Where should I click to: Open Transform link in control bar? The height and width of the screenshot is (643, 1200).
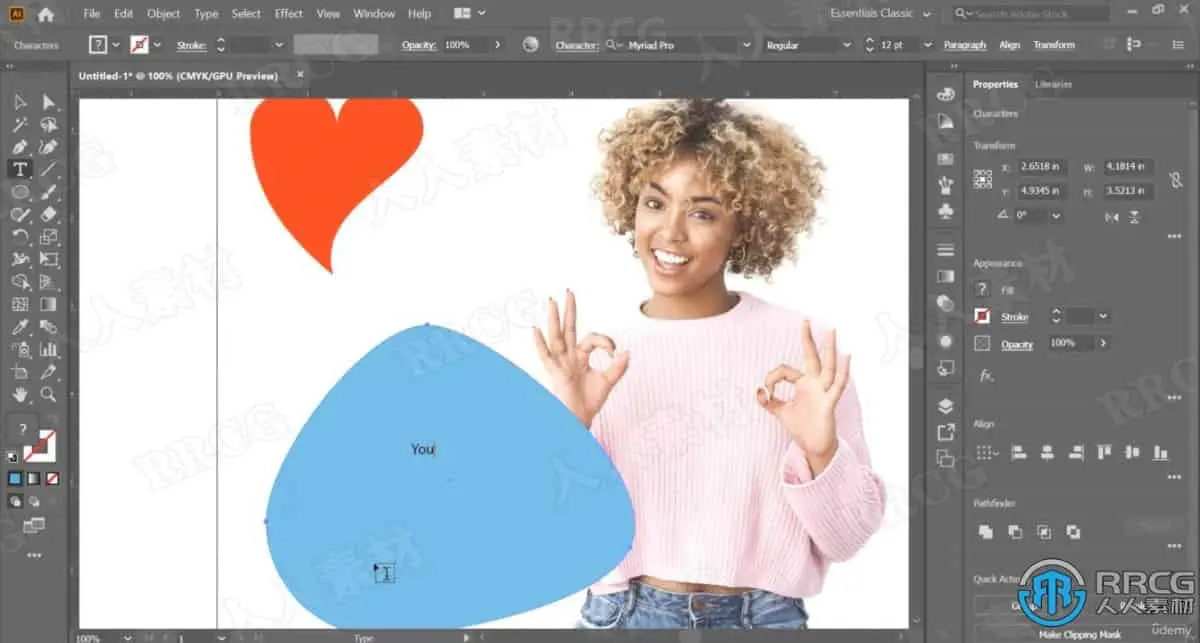[x=1054, y=45]
